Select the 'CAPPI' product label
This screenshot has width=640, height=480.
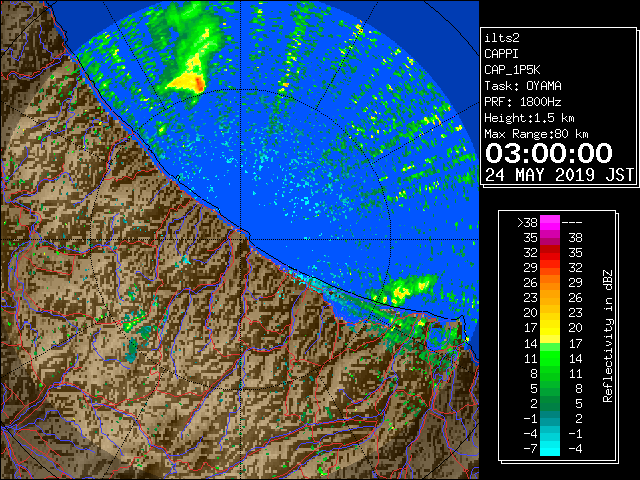pyautogui.click(x=501, y=54)
